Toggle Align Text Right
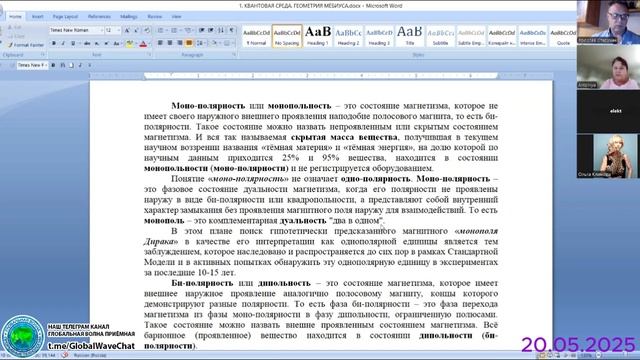The image size is (640, 360). tap(180, 43)
